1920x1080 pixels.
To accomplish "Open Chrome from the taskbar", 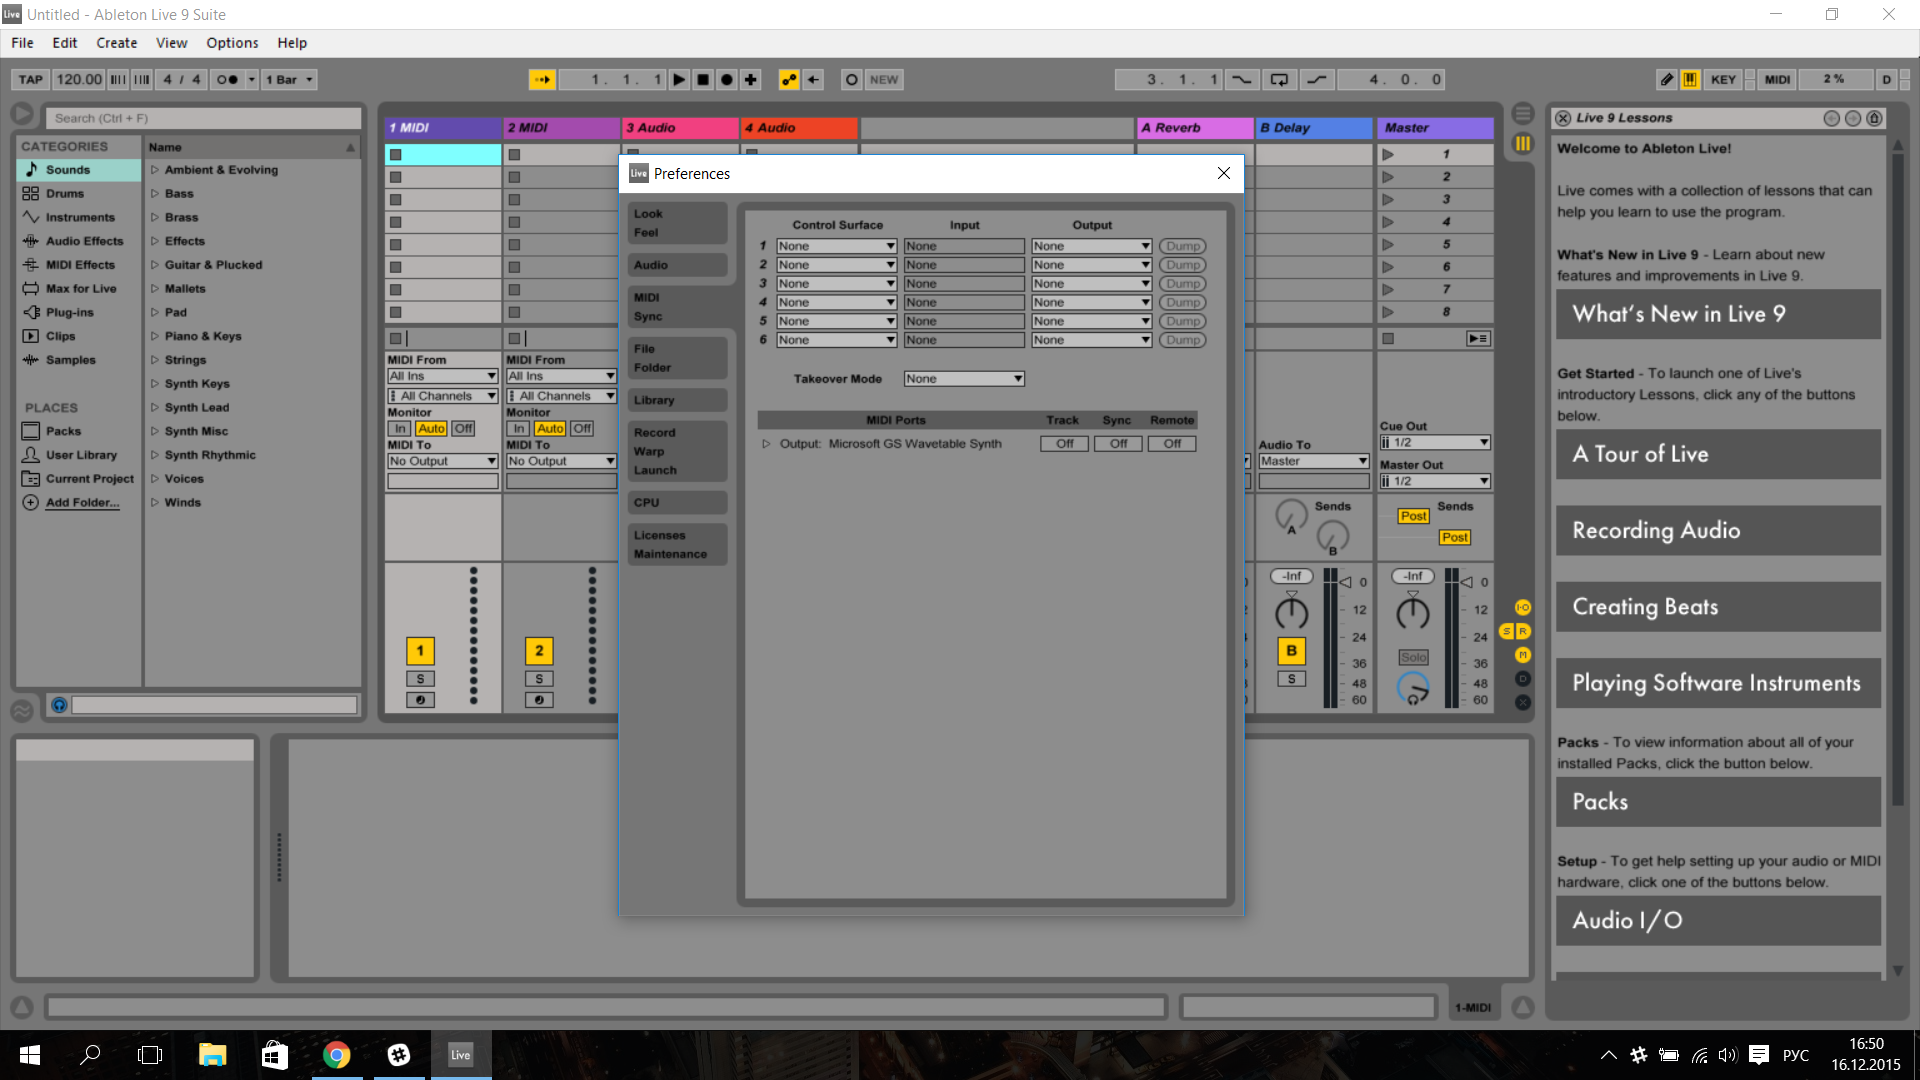I will coord(337,1055).
